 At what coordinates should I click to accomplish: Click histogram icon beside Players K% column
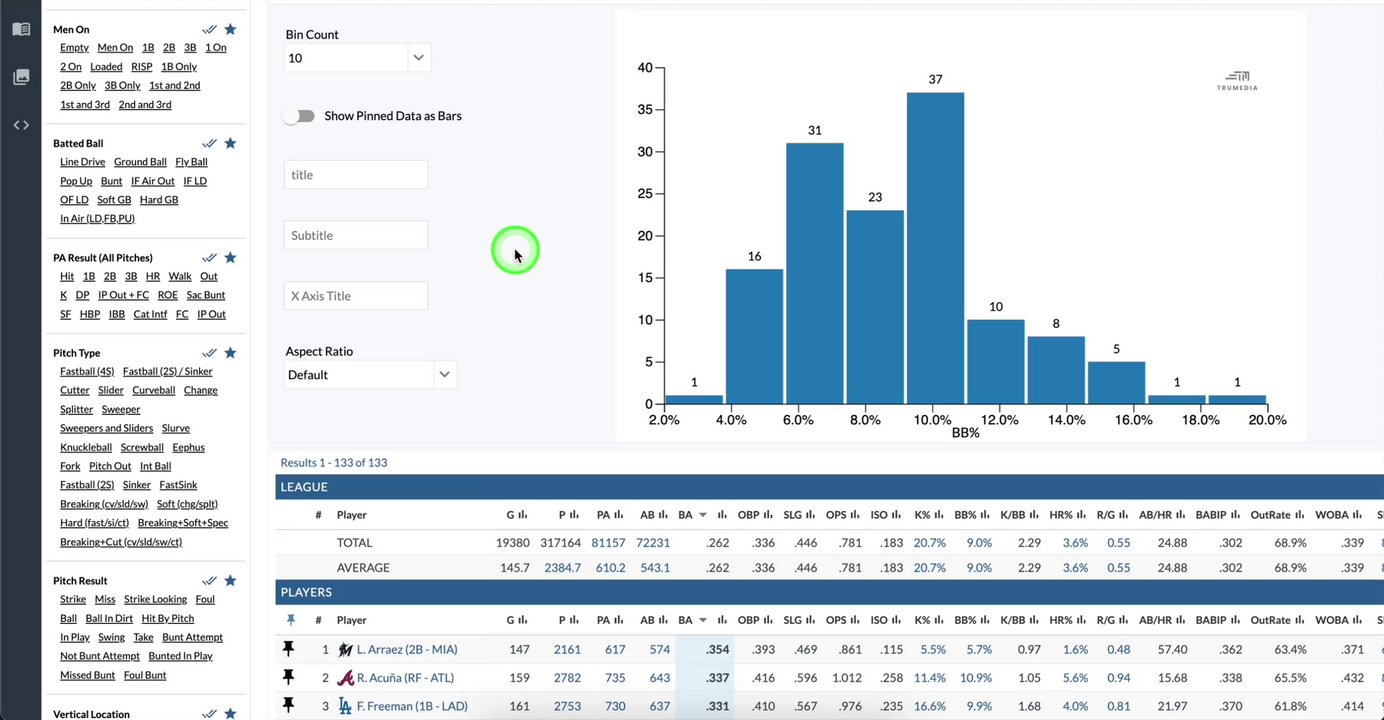click(940, 620)
